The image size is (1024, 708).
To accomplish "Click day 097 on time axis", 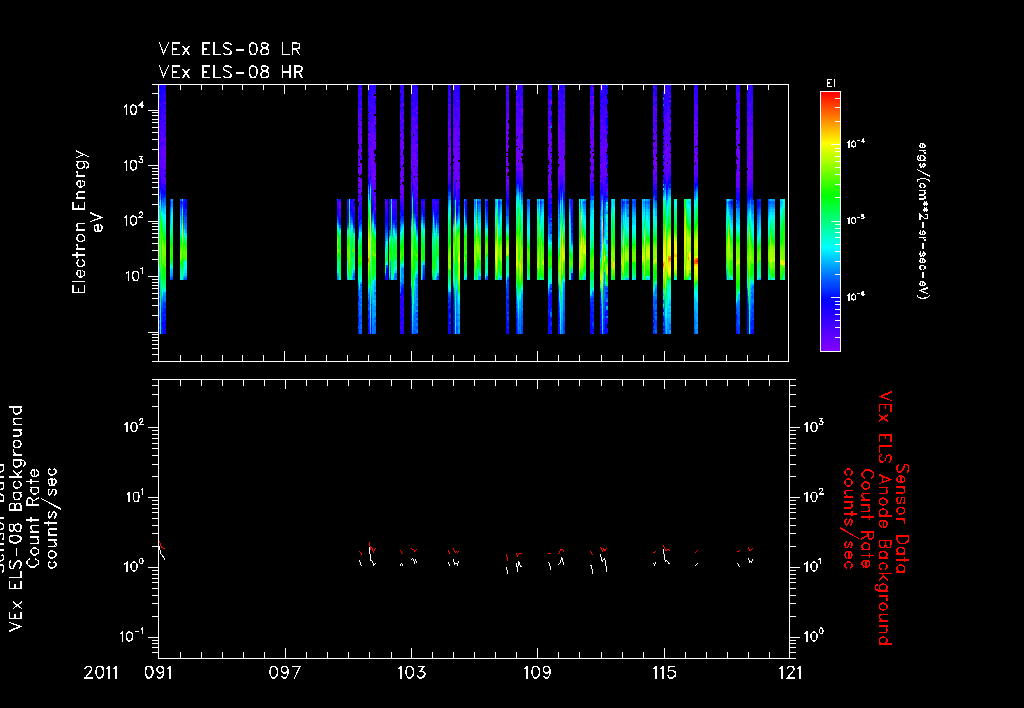I will 285,673.
